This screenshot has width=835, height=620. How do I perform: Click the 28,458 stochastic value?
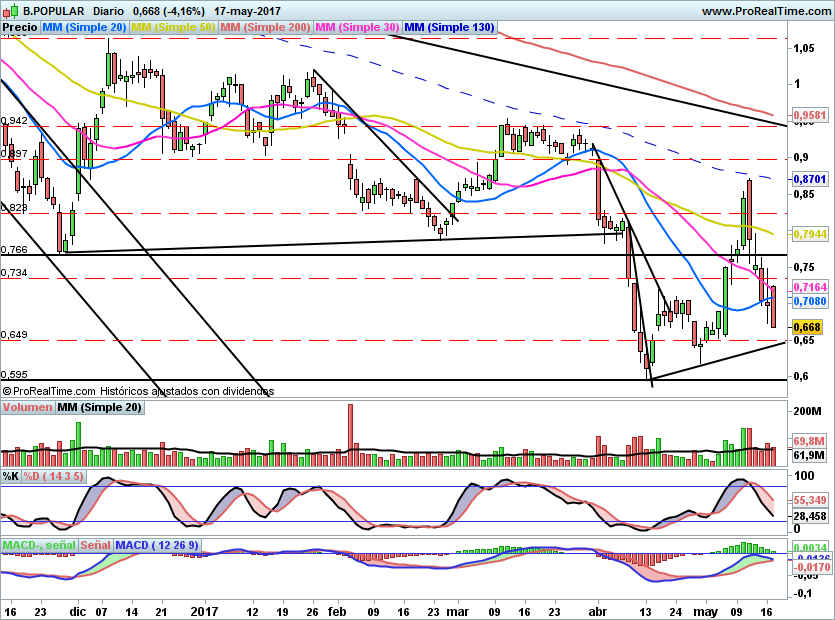tap(809, 516)
